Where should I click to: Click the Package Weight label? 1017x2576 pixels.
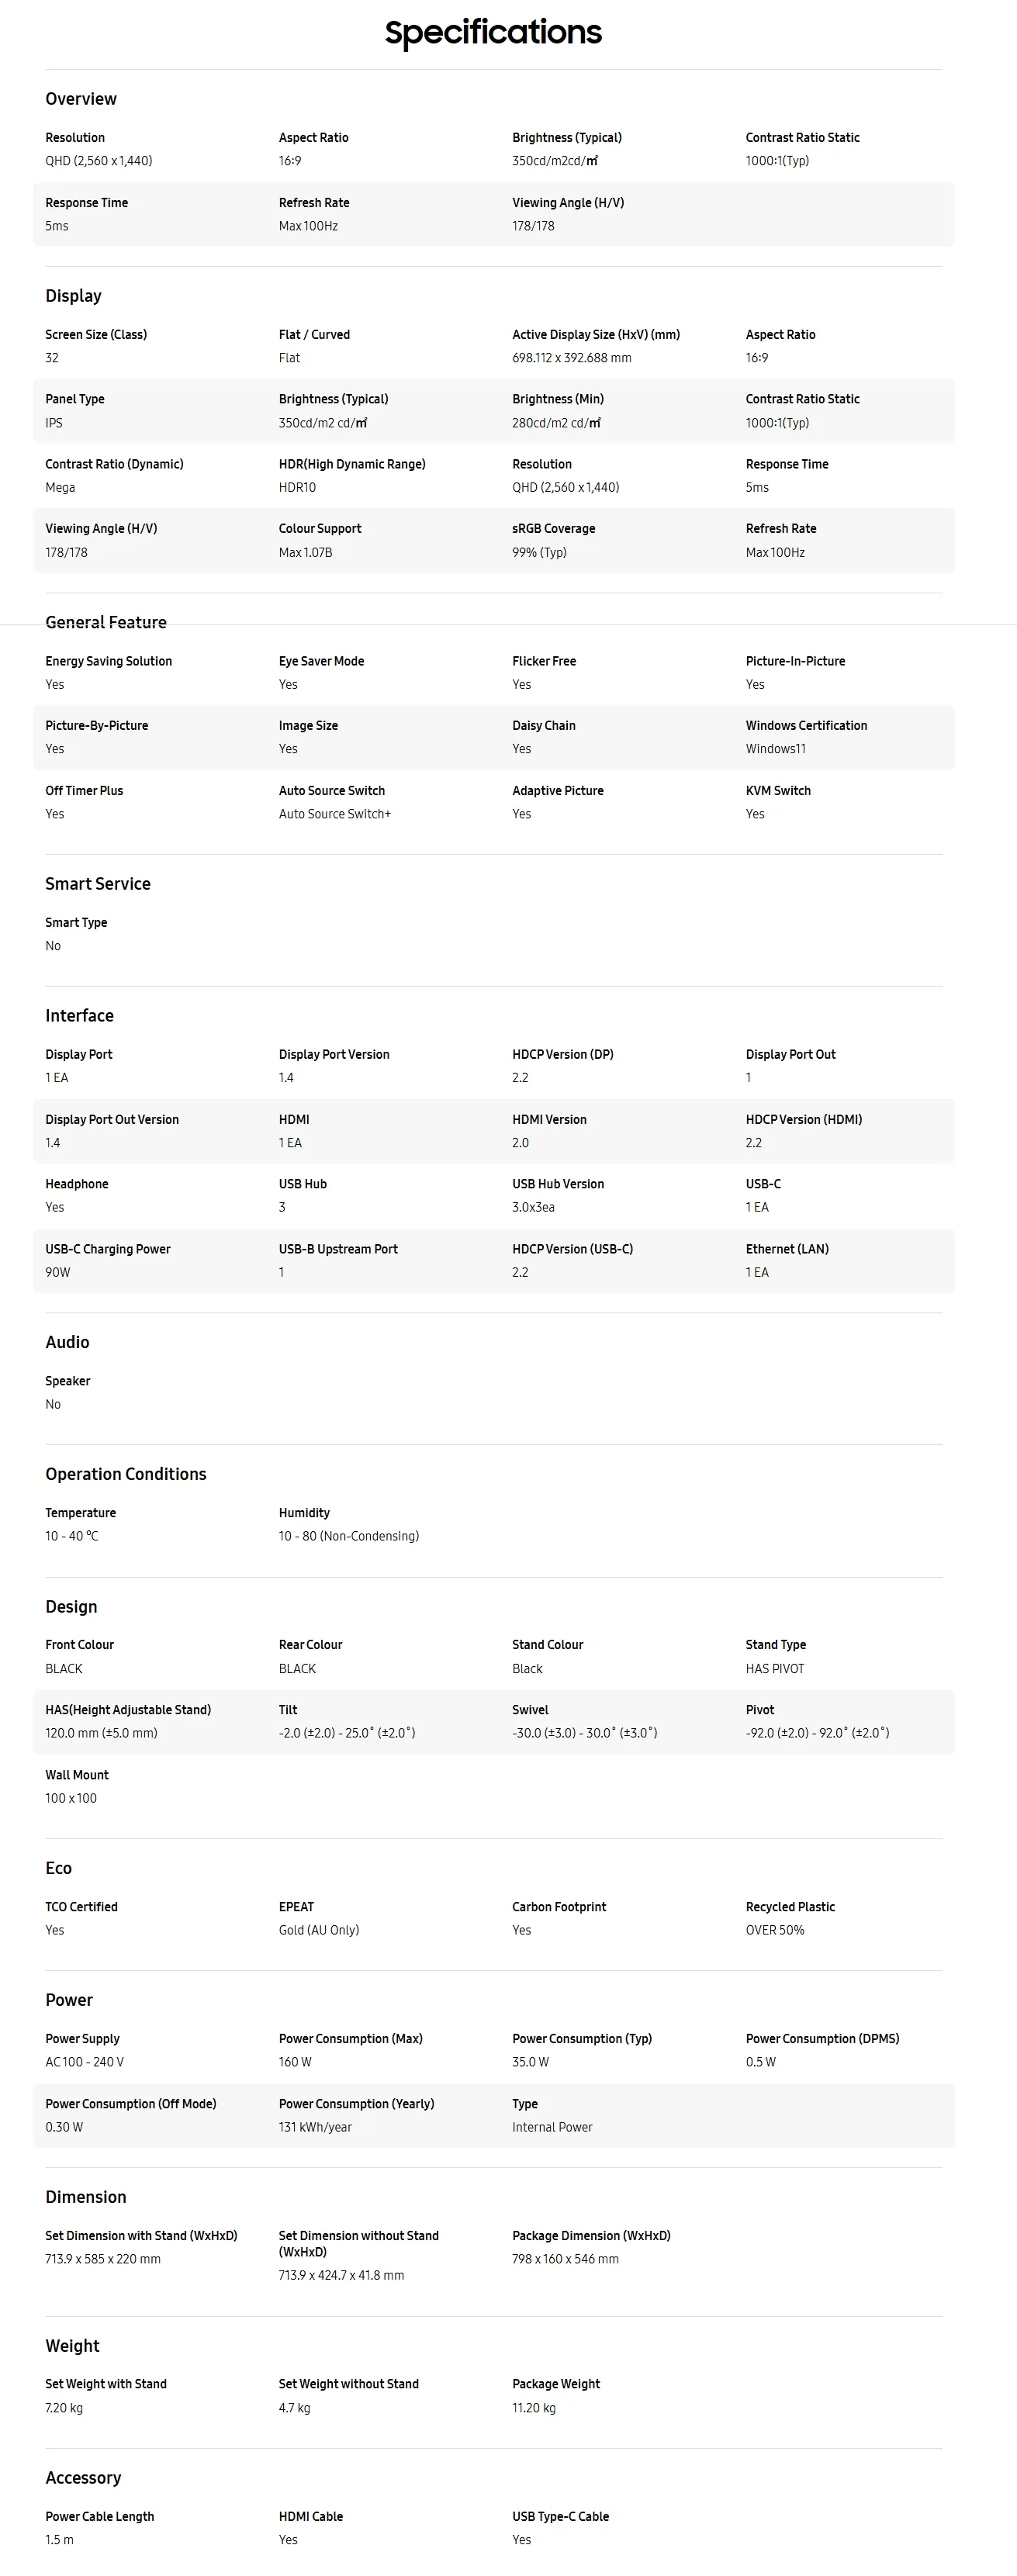tap(556, 2384)
